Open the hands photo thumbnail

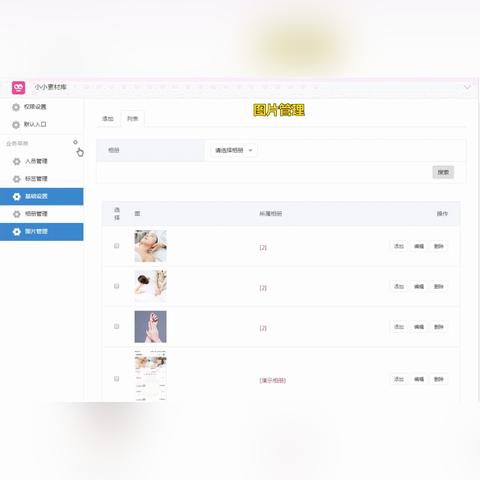pyautogui.click(x=150, y=327)
